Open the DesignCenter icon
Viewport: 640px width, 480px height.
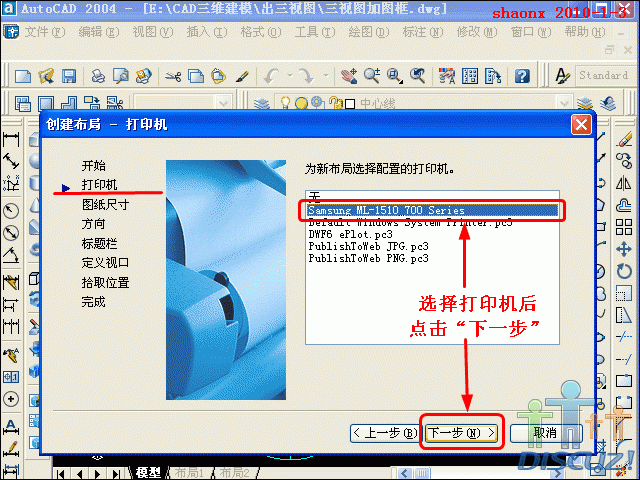point(470,76)
